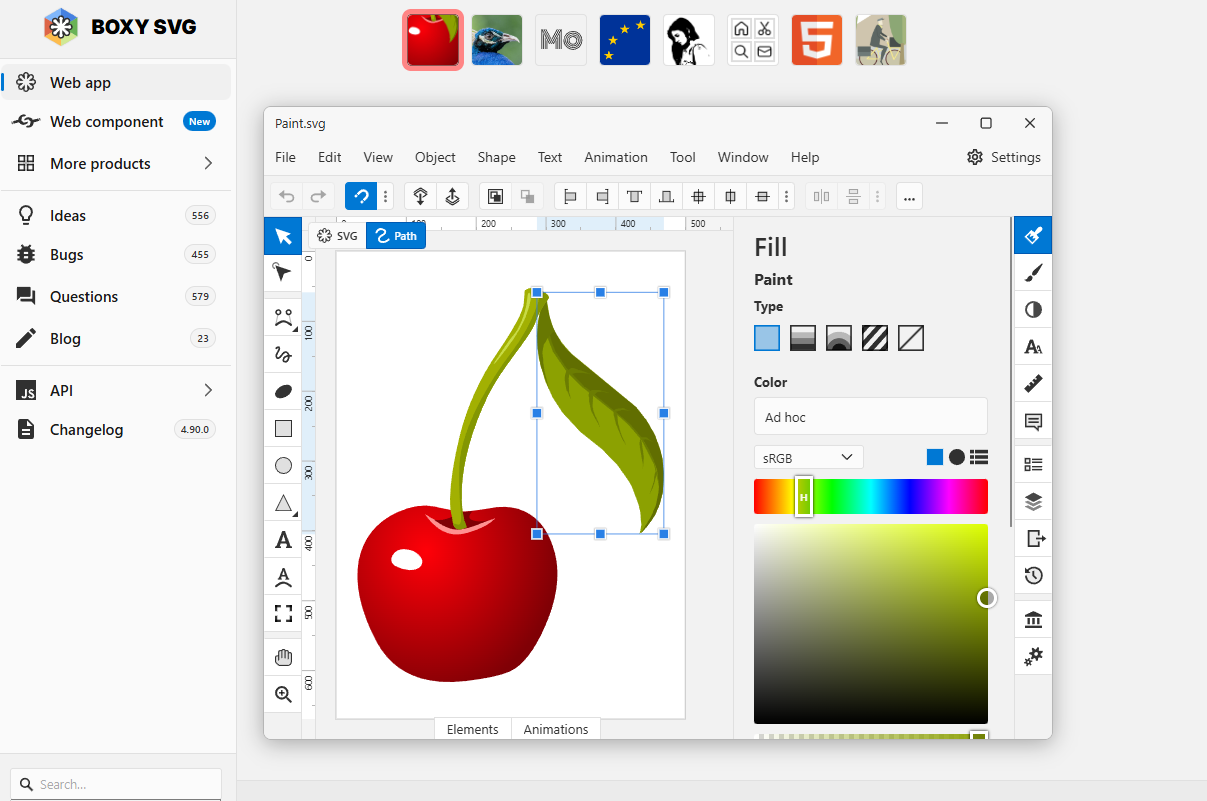Activate the Zoom magnifier tool
Screen dimensions: 1207x801
pyautogui.click(x=283, y=694)
